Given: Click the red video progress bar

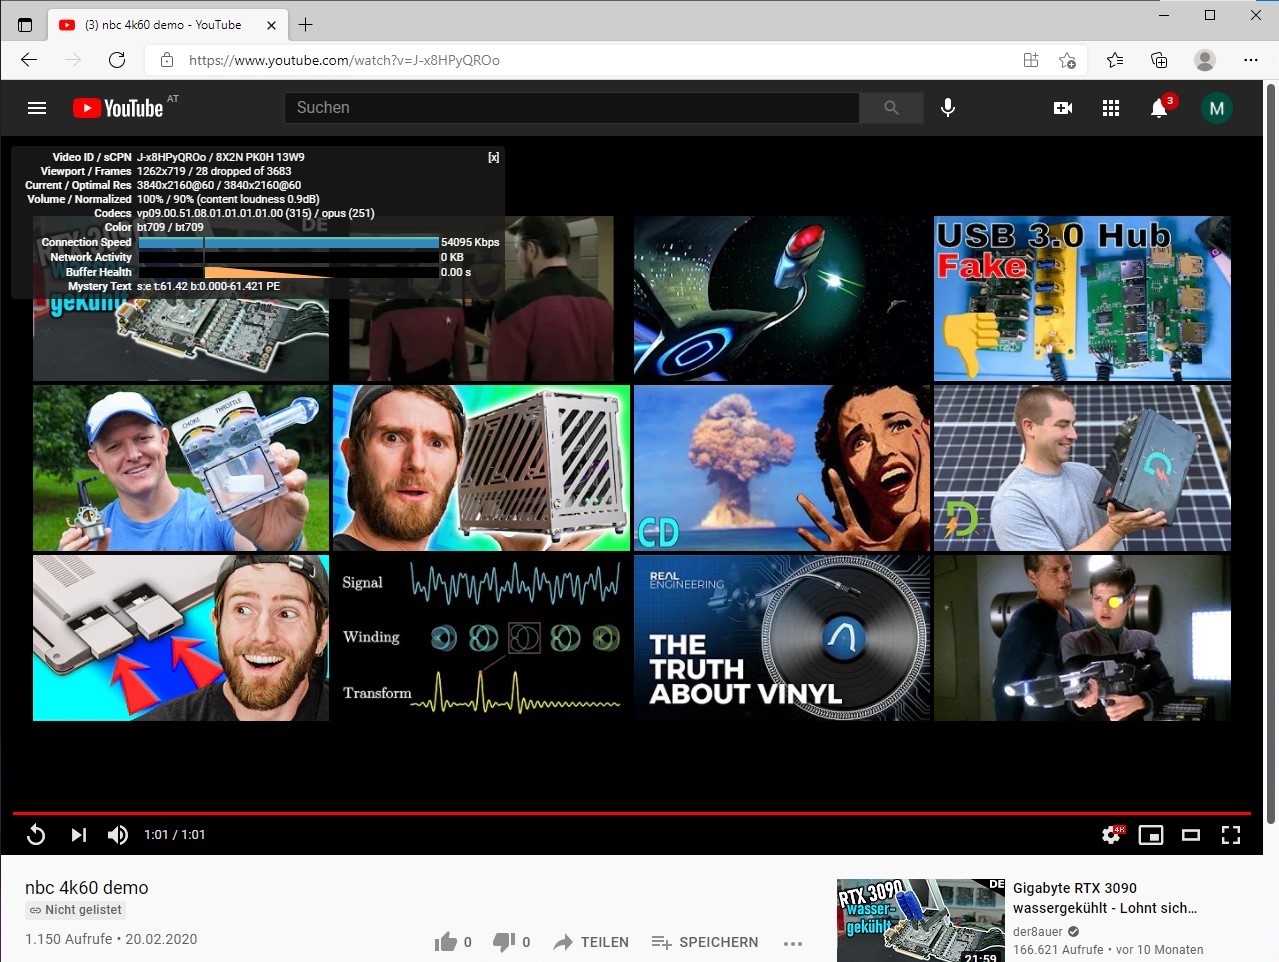Looking at the screenshot, I should 632,814.
